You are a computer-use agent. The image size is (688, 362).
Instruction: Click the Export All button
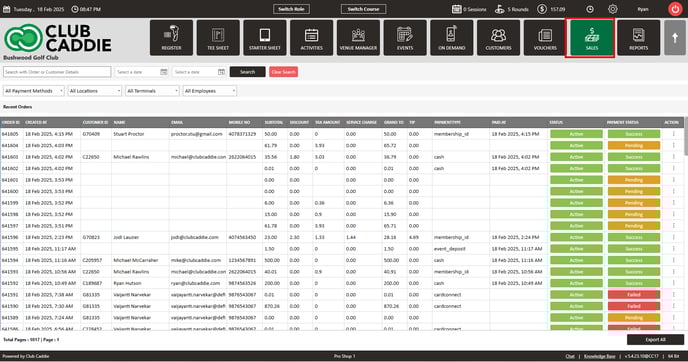click(655, 340)
